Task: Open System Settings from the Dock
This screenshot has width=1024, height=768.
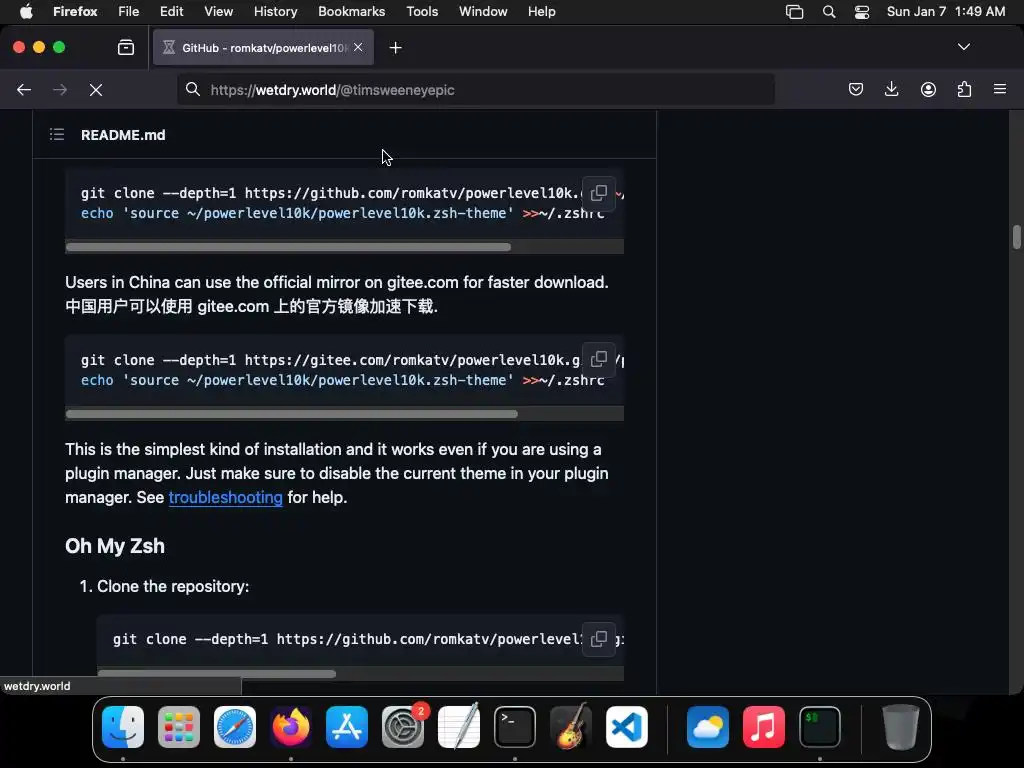Action: (403, 727)
